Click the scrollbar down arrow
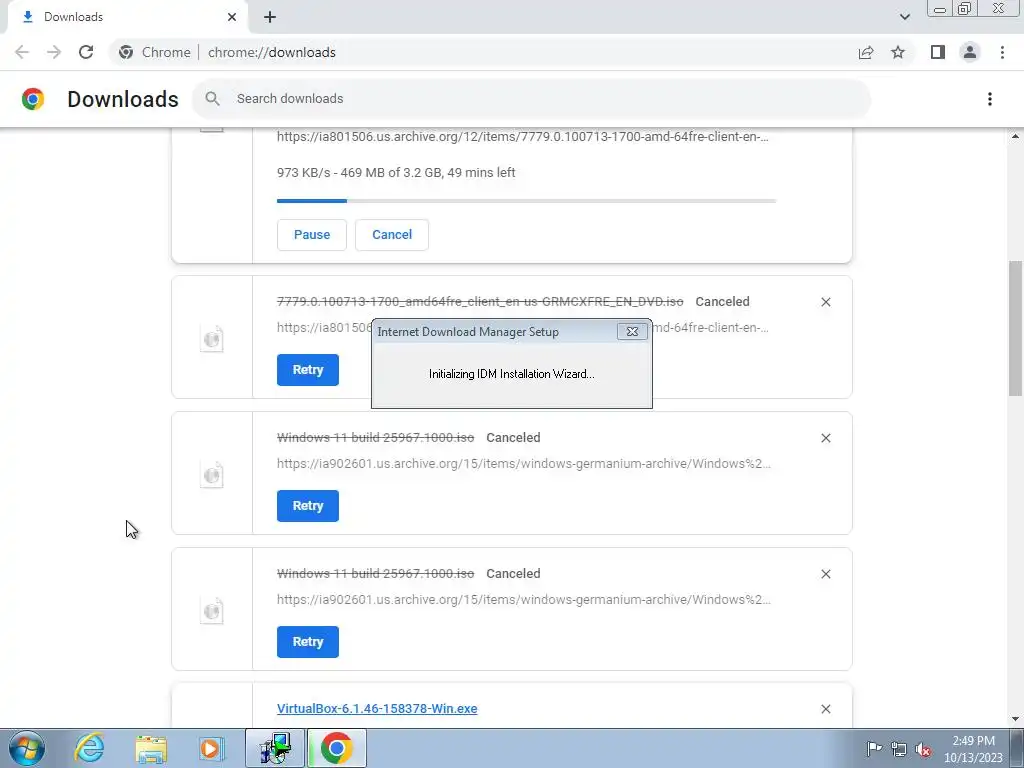Viewport: 1024px width, 768px height. click(x=1015, y=719)
